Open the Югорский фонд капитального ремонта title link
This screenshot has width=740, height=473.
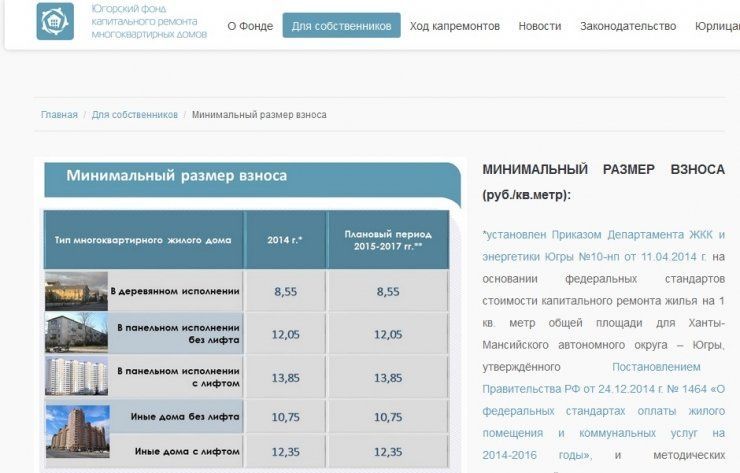149,22
